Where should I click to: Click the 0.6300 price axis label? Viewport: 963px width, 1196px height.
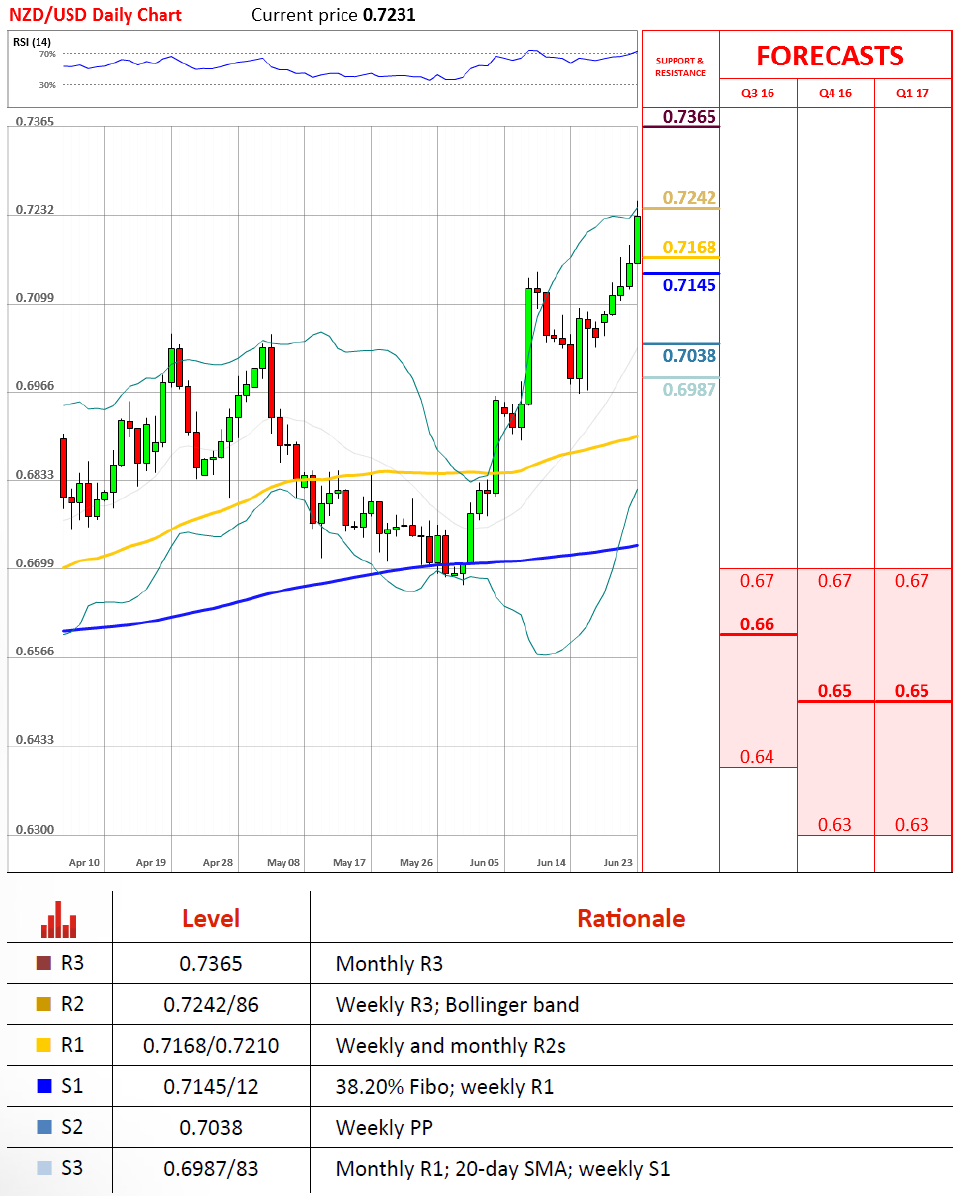pyautogui.click(x=35, y=830)
